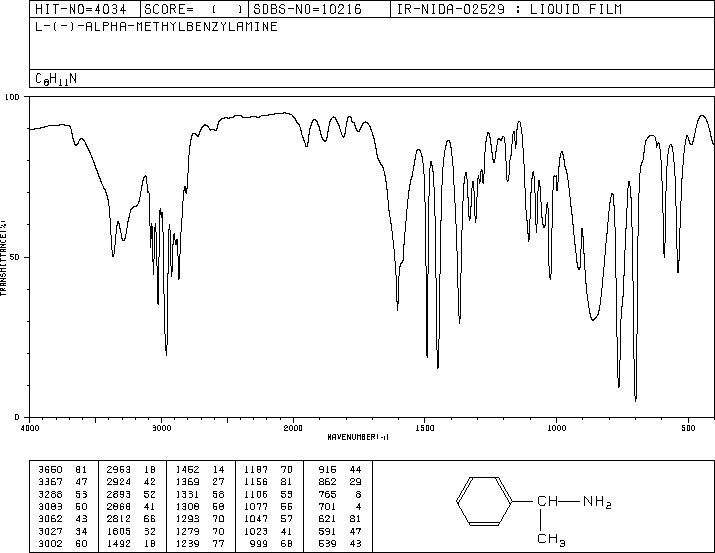Click the 3083 peak table cell
This screenshot has width=715, height=553.
point(50,506)
